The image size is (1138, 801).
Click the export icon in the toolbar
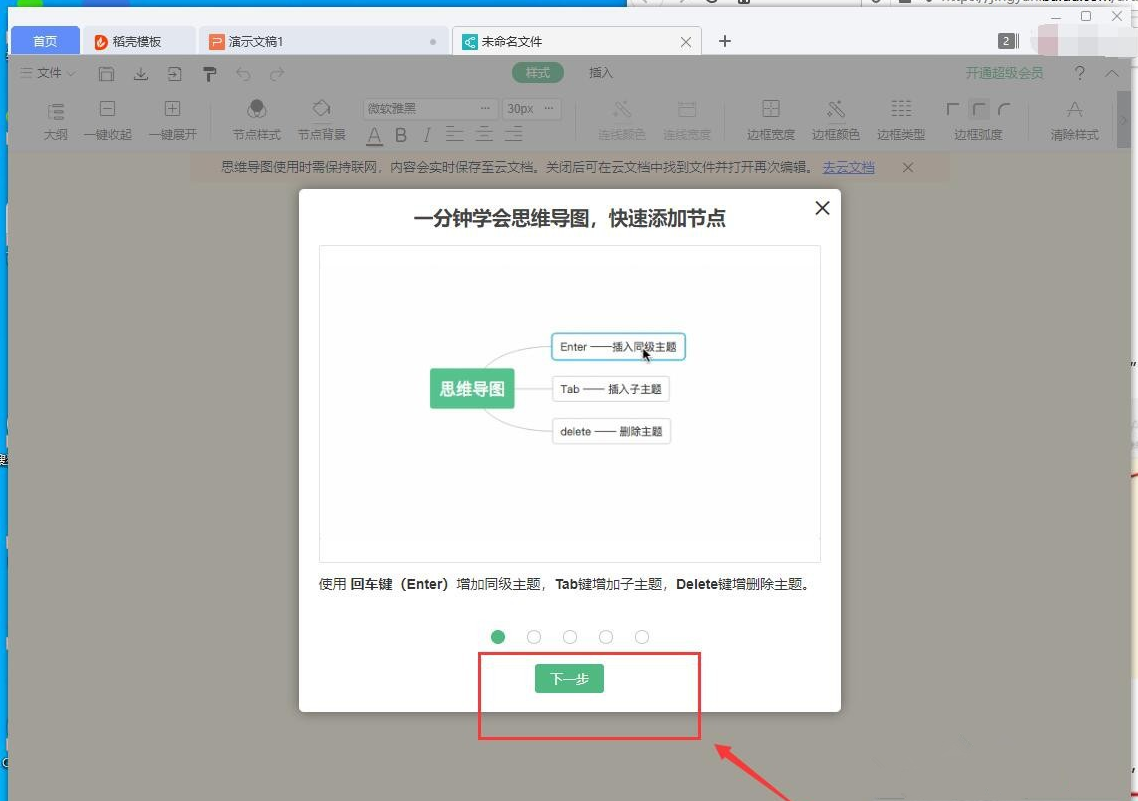pyautogui.click(x=175, y=73)
